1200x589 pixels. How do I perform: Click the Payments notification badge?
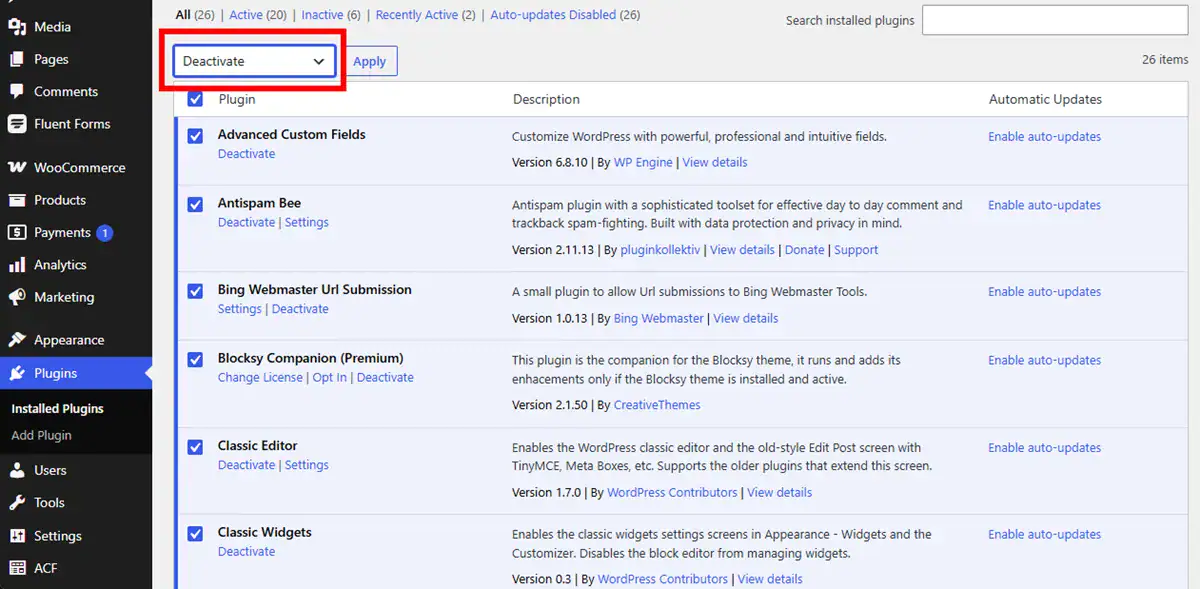105,233
